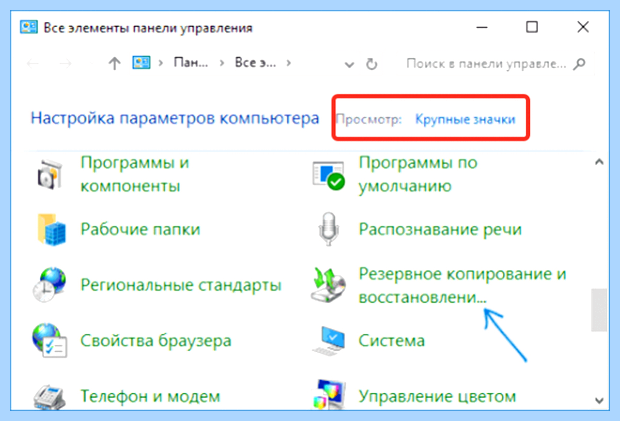Open Система link
This screenshot has height=421, width=620.
pos(391,341)
